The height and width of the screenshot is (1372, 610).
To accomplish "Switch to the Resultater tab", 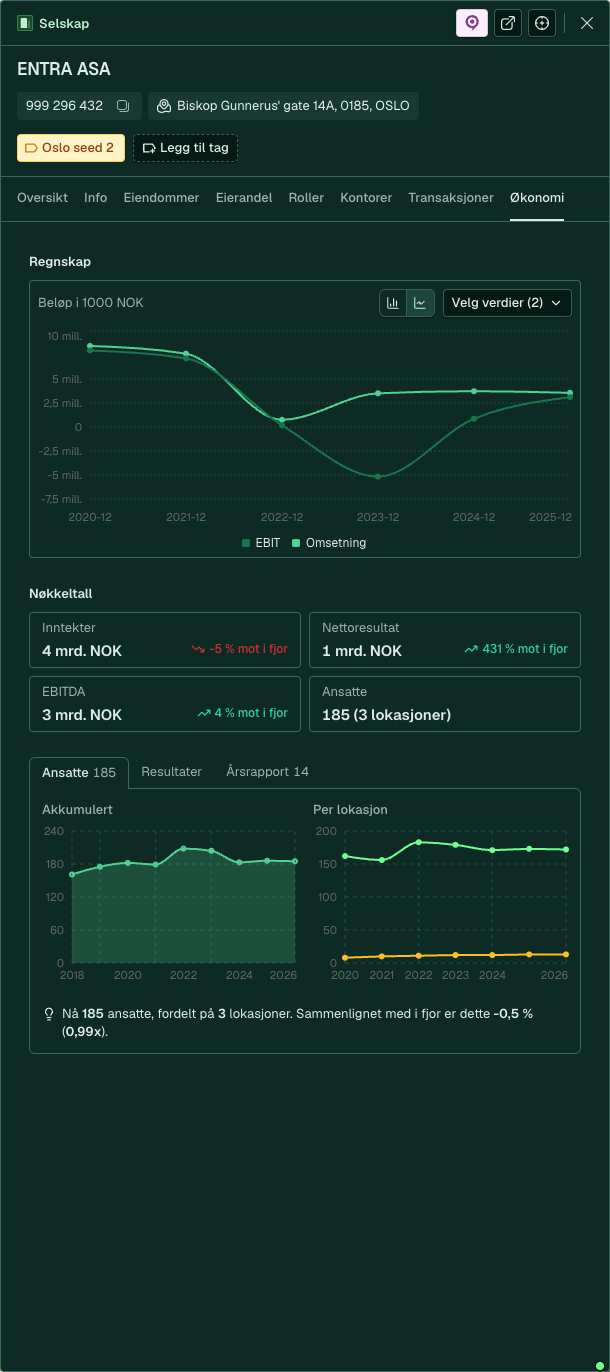I will point(172,772).
